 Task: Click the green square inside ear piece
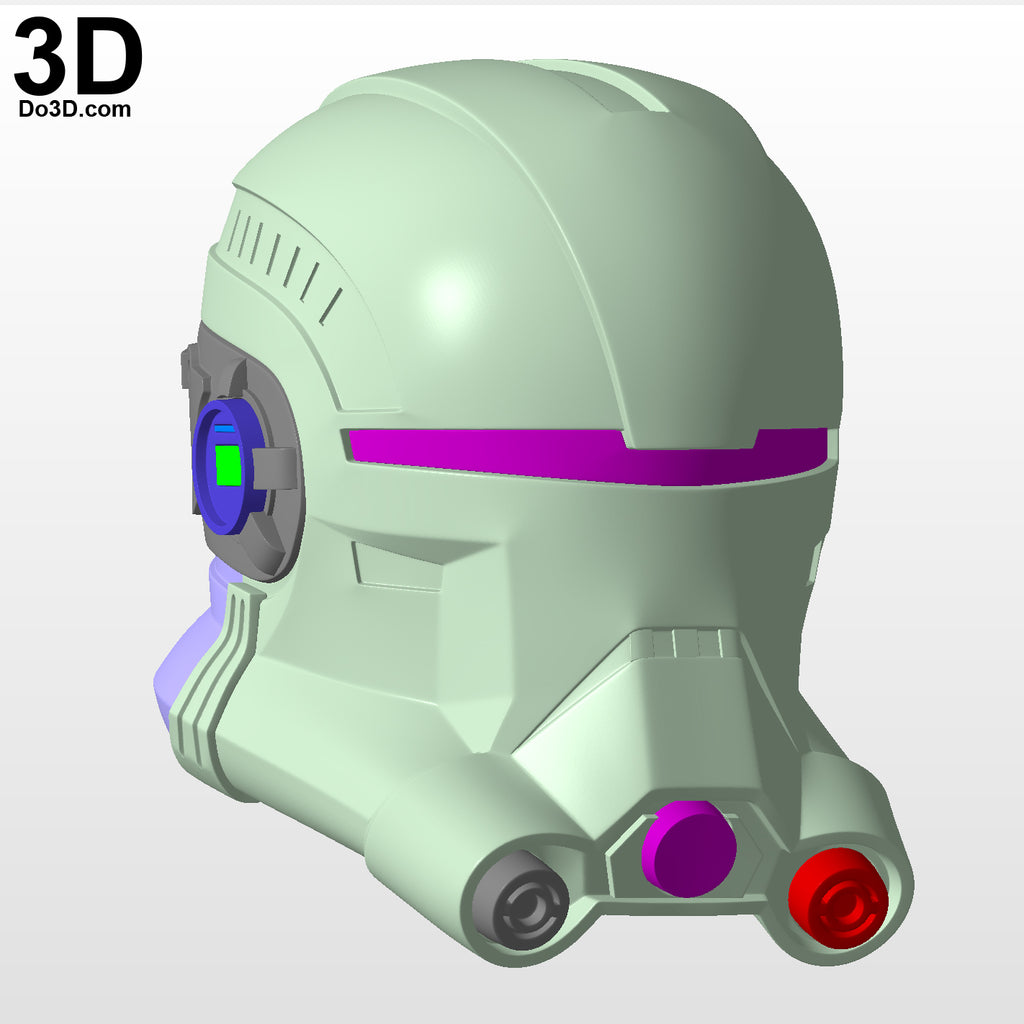[228, 465]
